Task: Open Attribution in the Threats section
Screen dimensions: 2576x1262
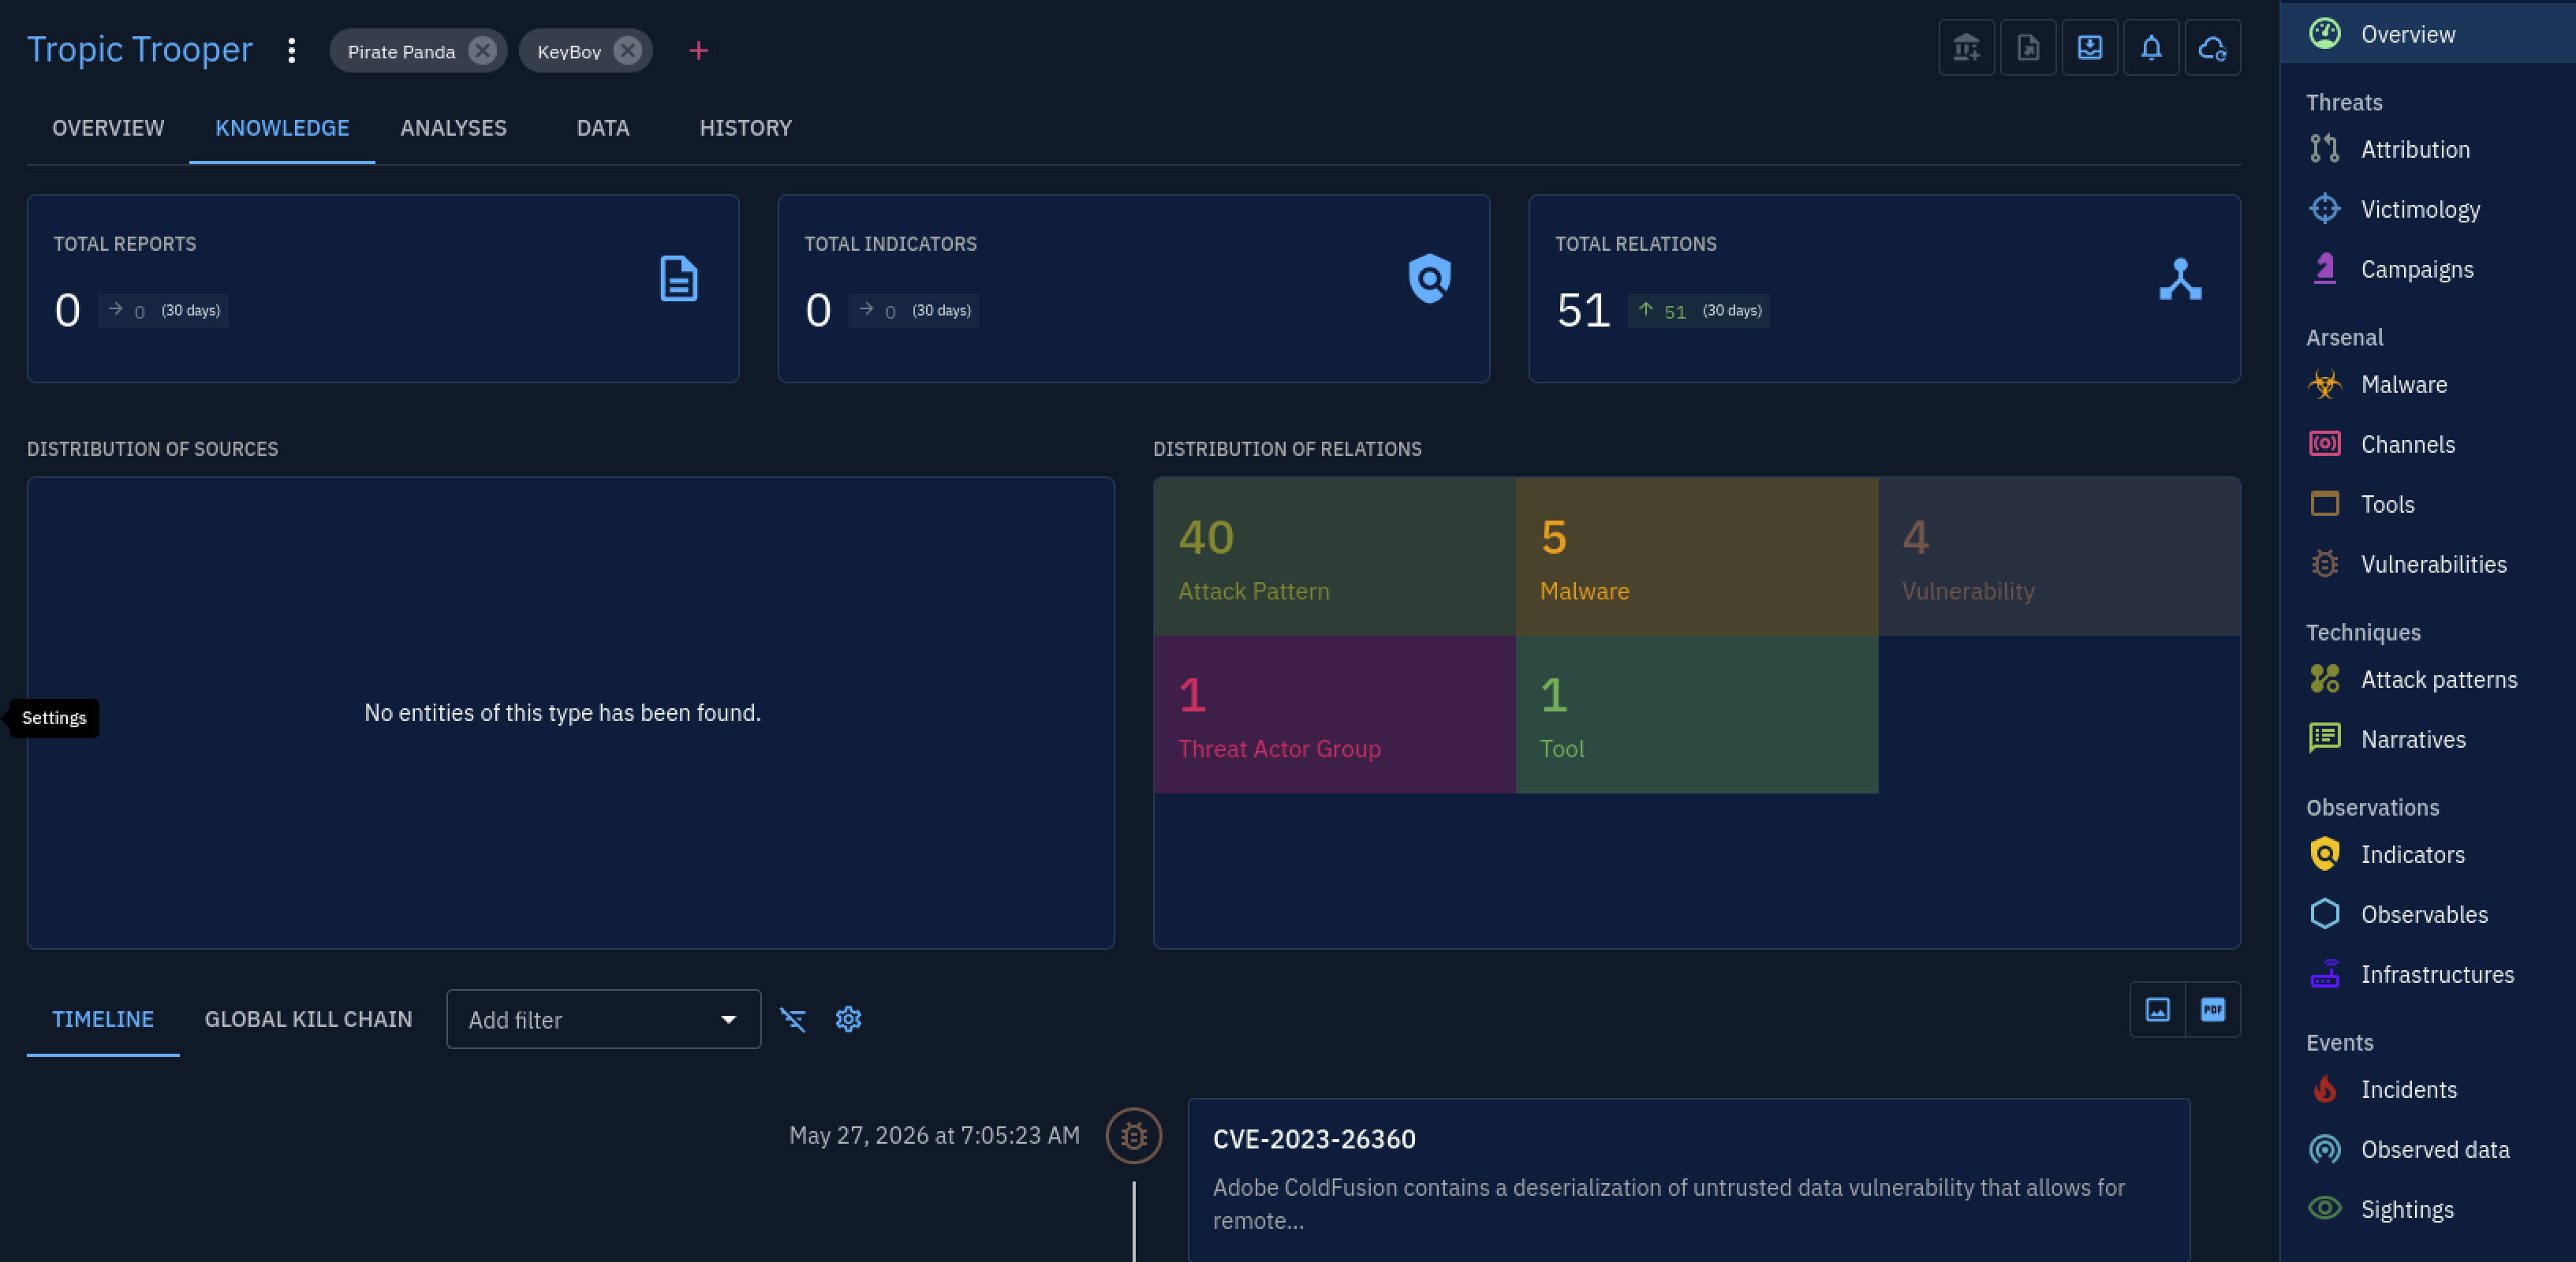Action: coord(2428,149)
